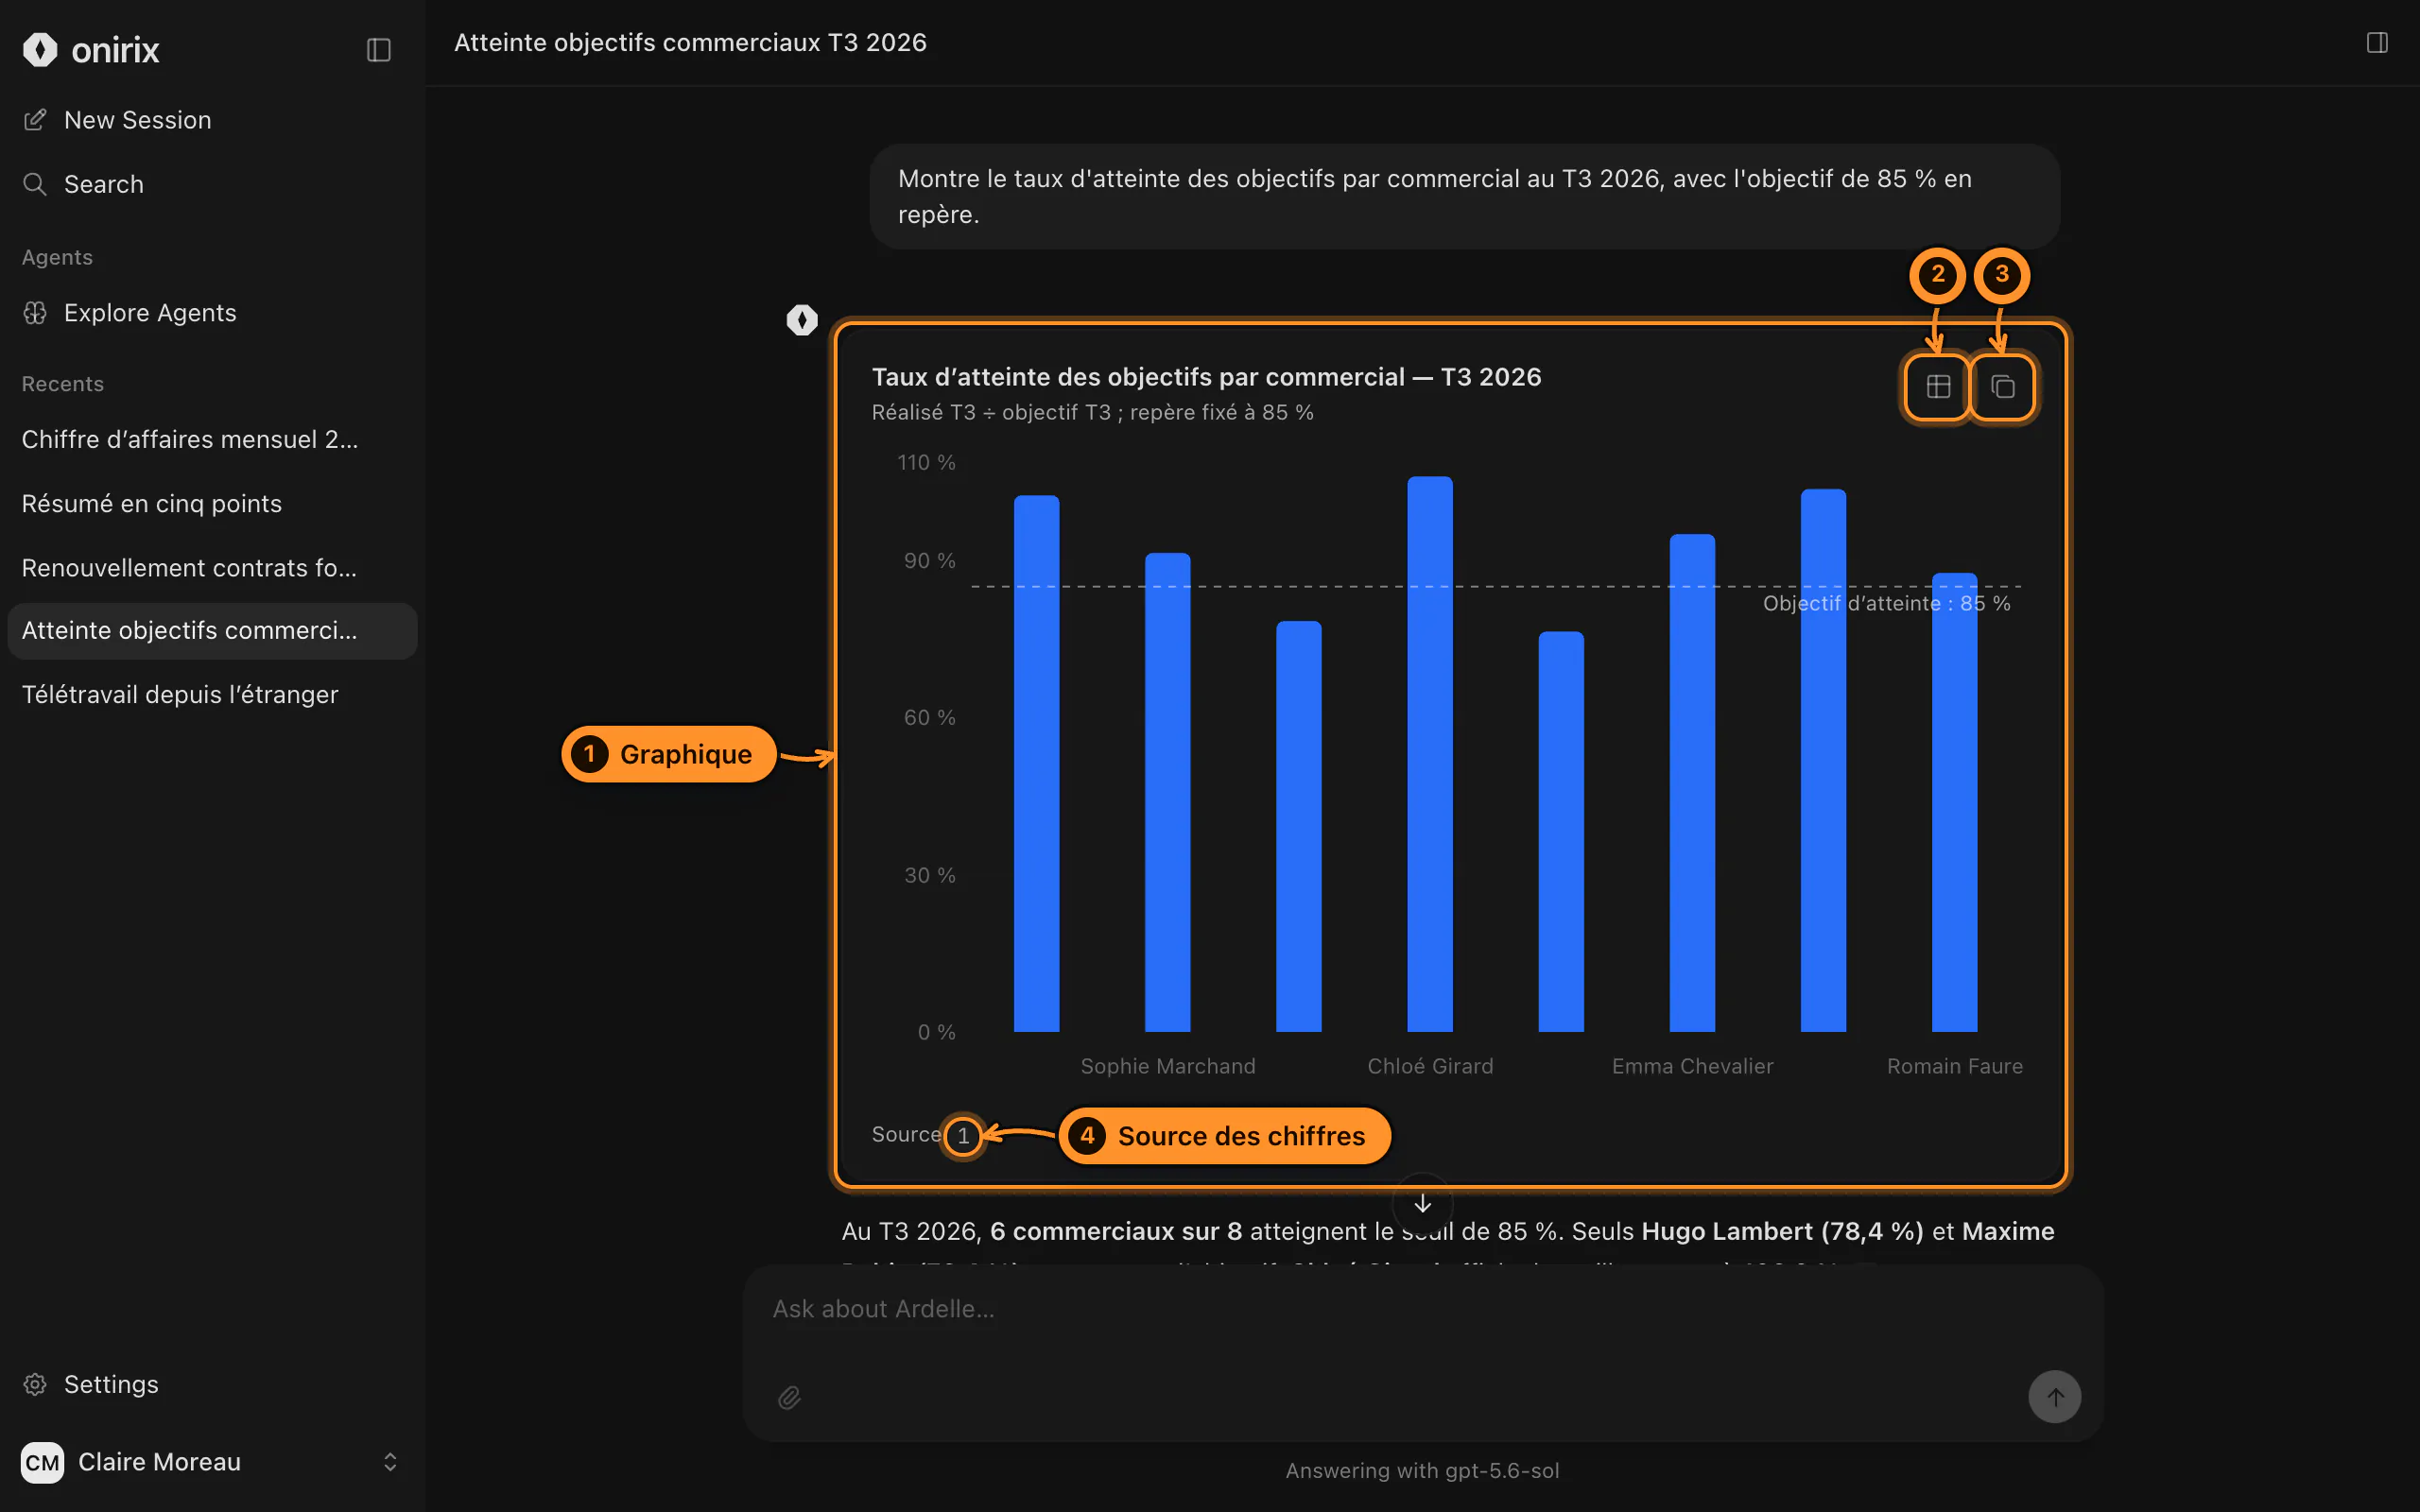Click the Chloé Girard bar in chart
The width and height of the screenshot is (2420, 1512).
click(1430, 754)
